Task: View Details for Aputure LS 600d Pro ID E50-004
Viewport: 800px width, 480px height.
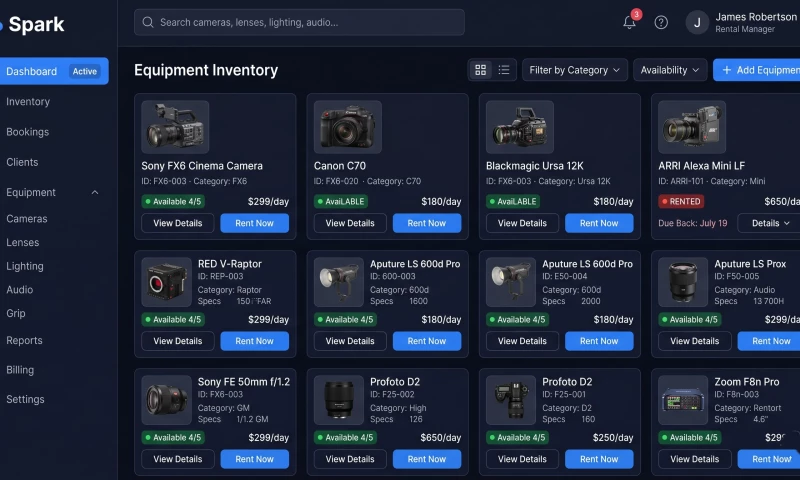Action: pos(522,341)
